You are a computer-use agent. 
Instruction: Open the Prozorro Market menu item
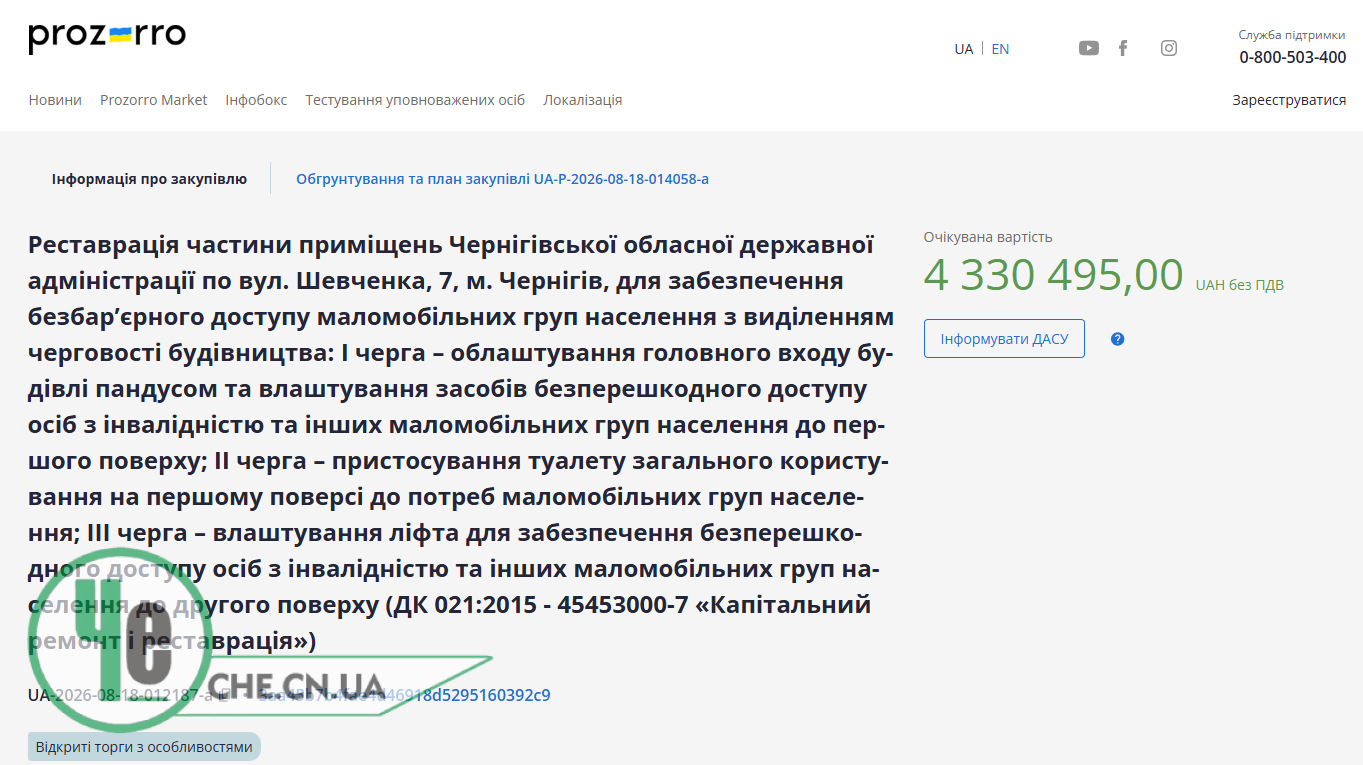pyautogui.click(x=154, y=100)
